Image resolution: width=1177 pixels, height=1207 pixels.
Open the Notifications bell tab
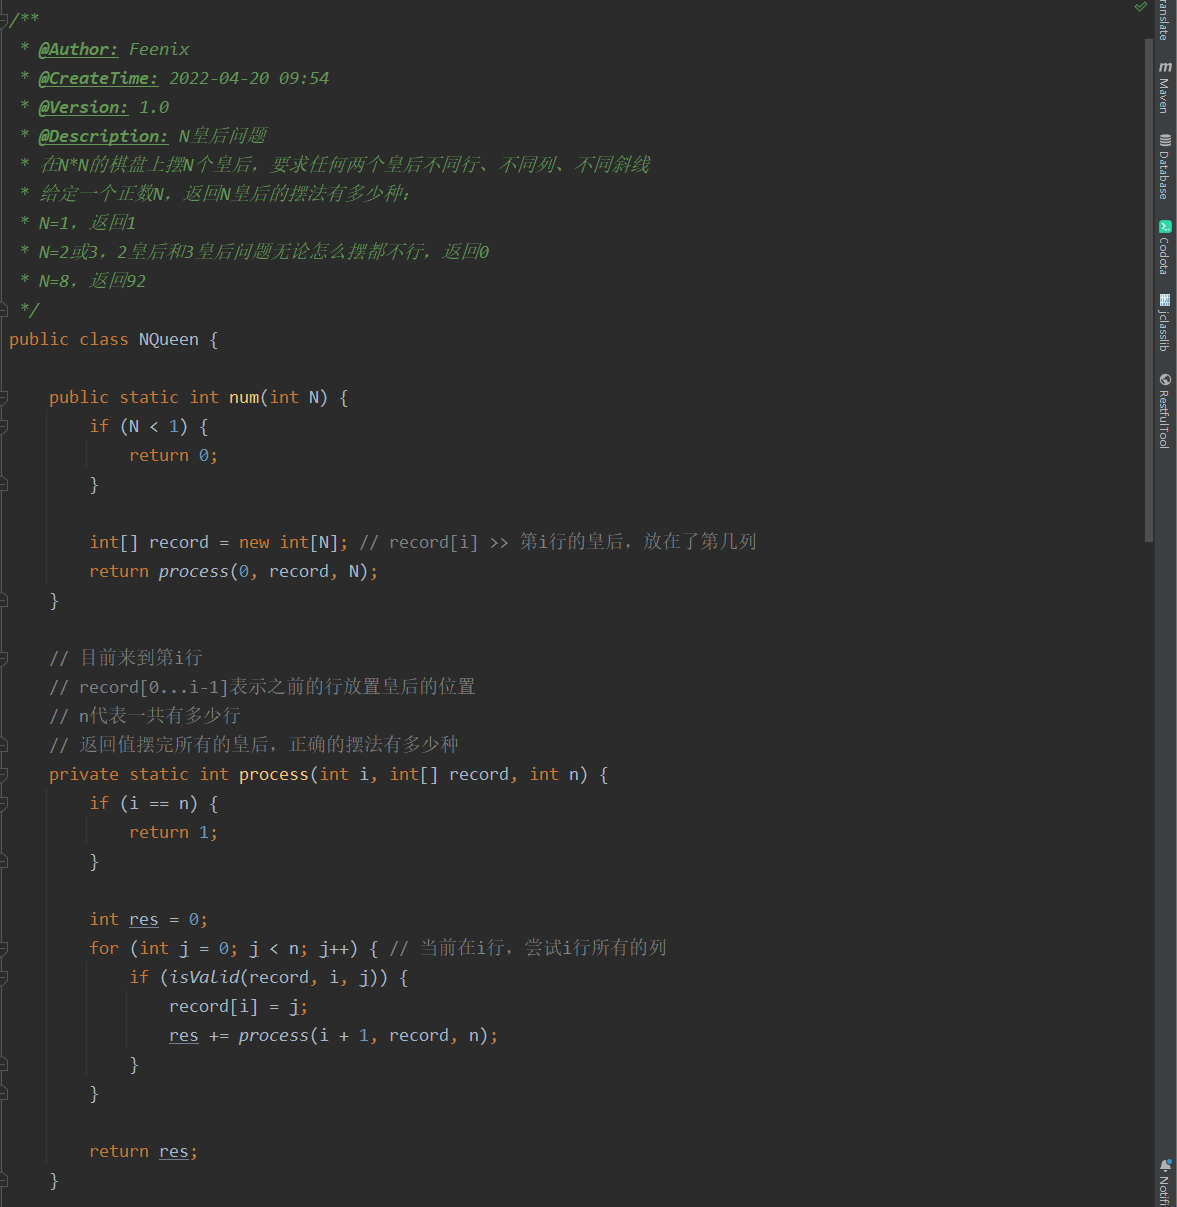tap(1165, 1182)
